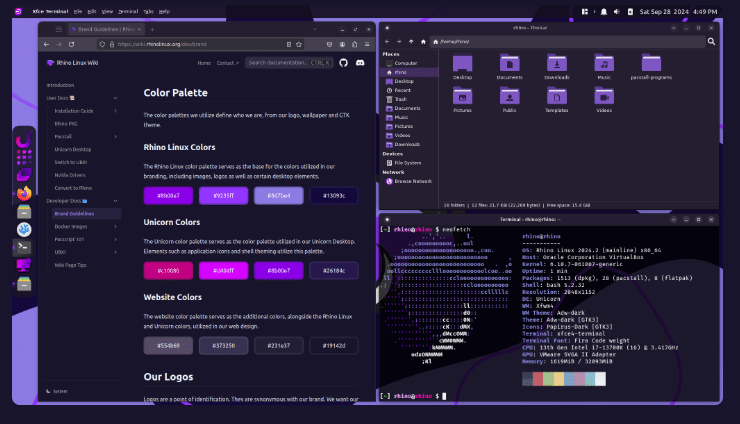Expand Pacscript 101 in wiki sidebar
The width and height of the screenshot is (740, 424).
(115, 239)
